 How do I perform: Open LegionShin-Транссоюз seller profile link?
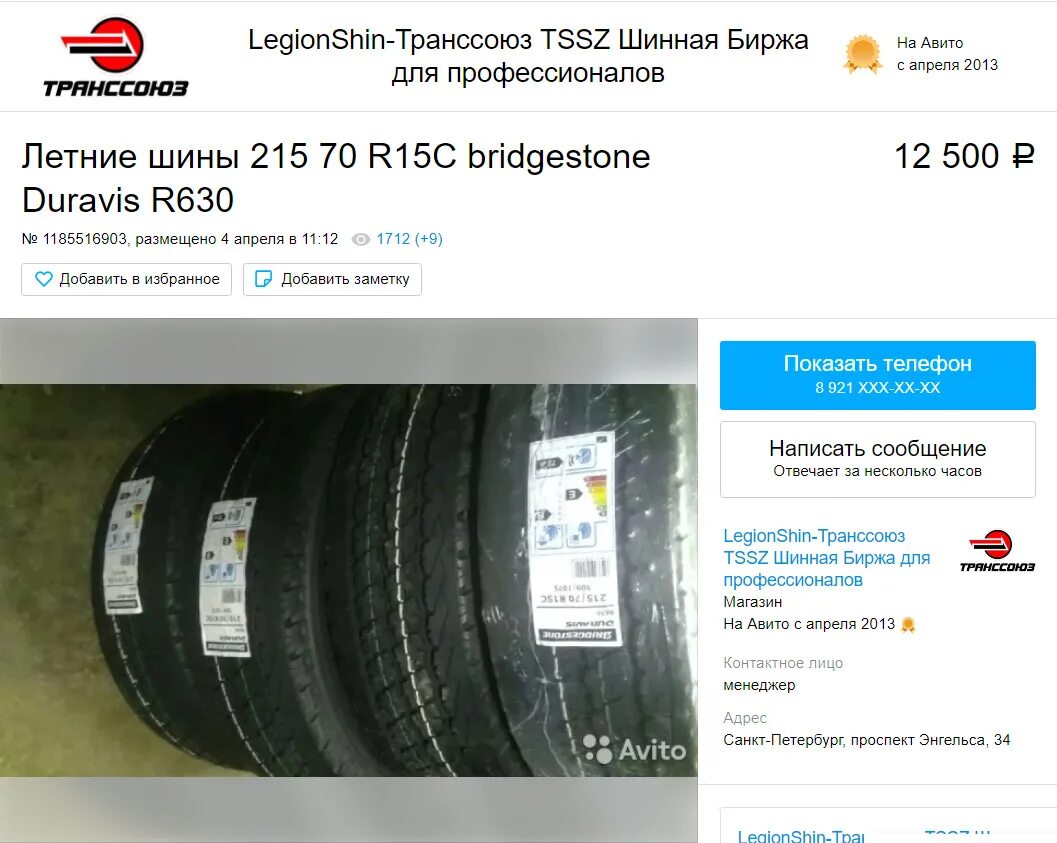click(826, 558)
